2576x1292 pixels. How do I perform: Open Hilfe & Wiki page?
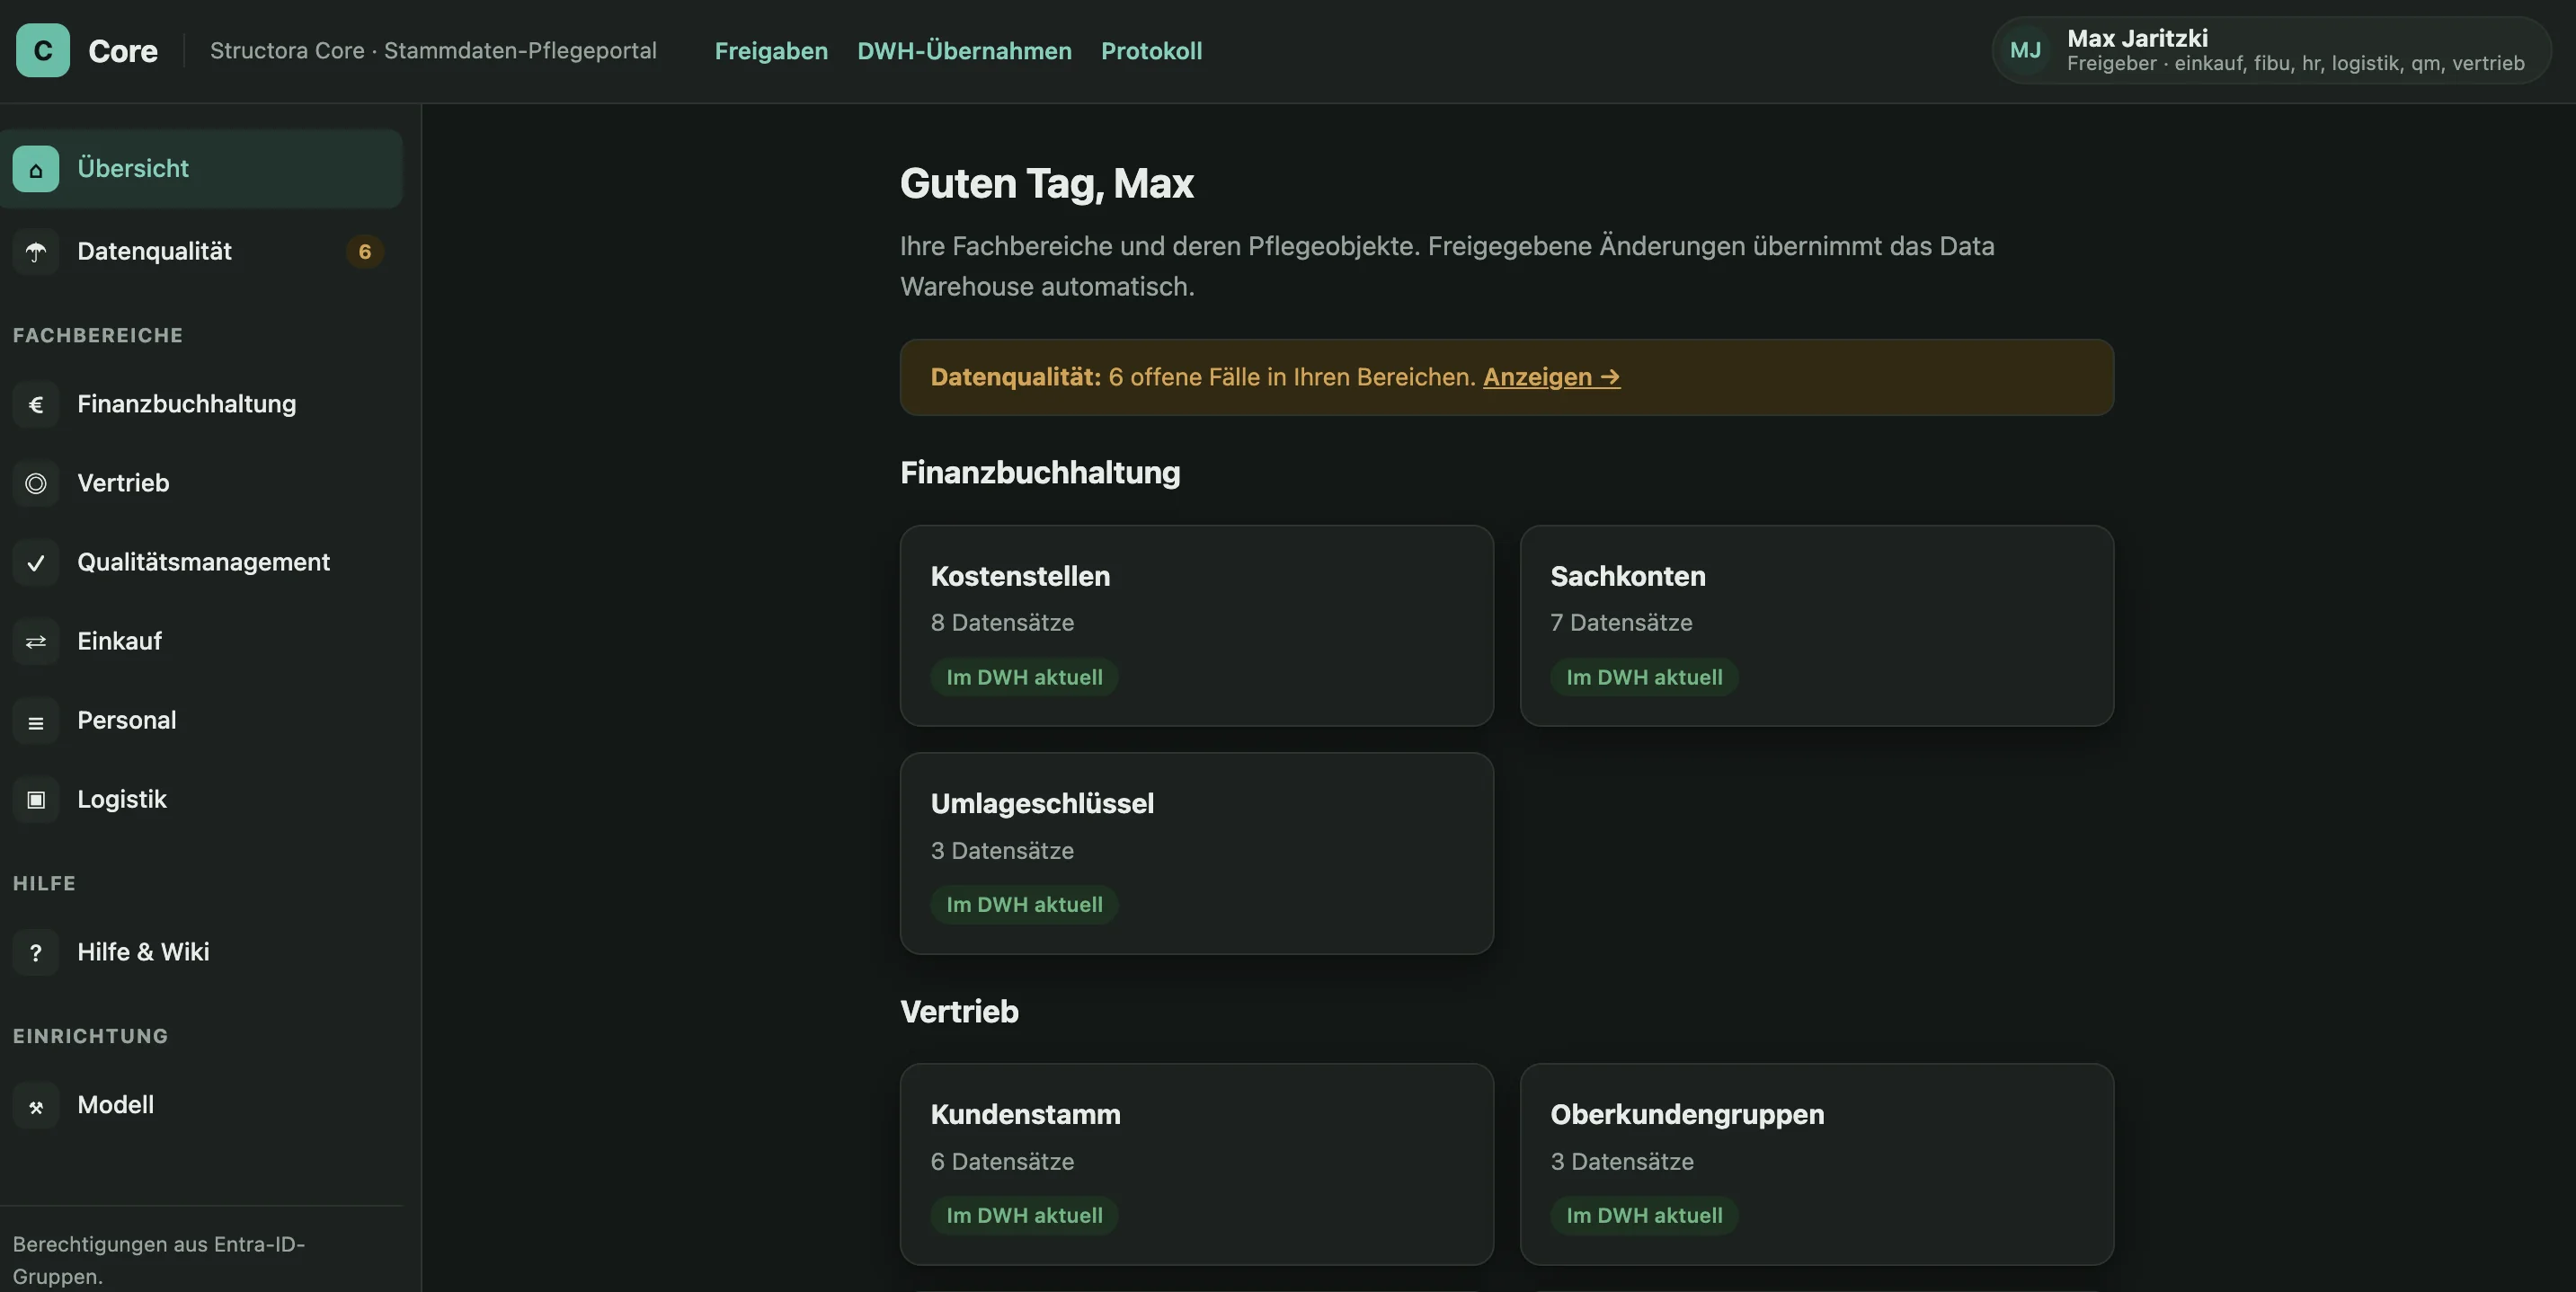click(201, 952)
